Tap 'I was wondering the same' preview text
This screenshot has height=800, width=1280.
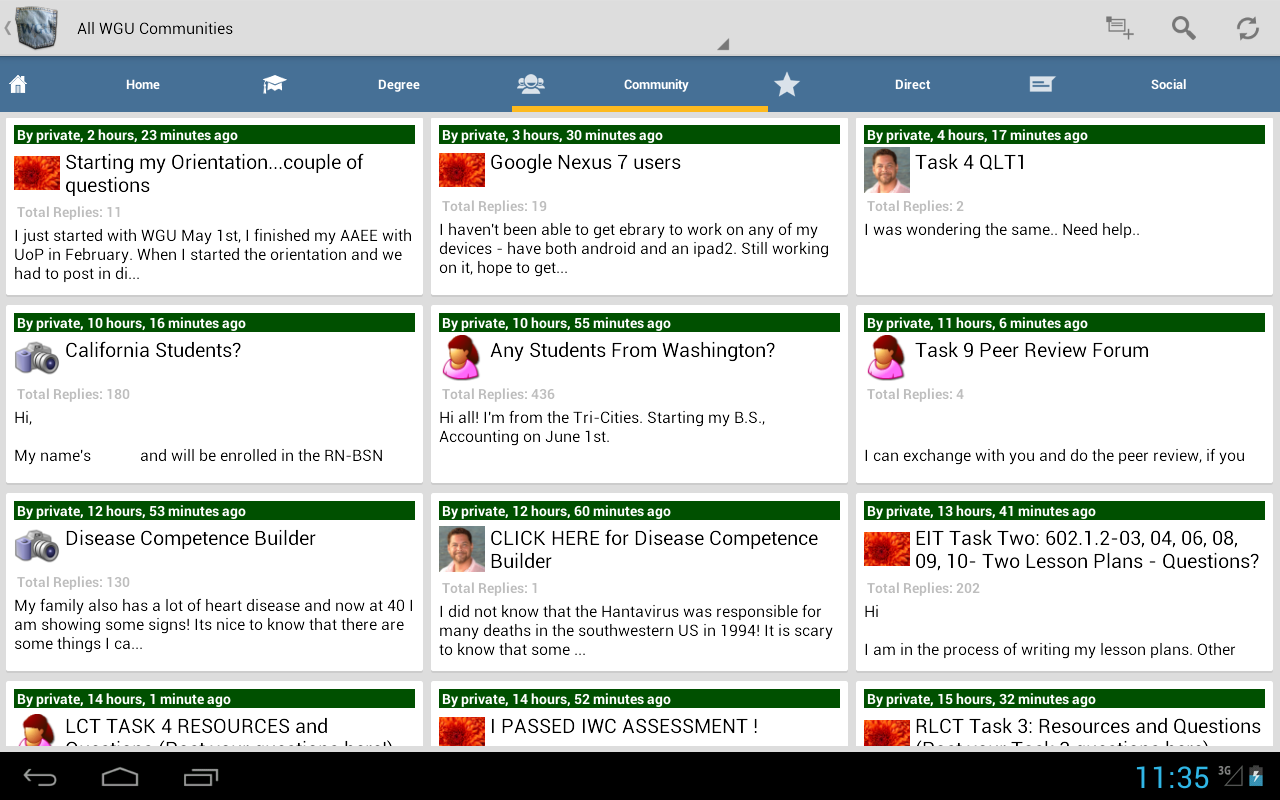pos(1002,230)
